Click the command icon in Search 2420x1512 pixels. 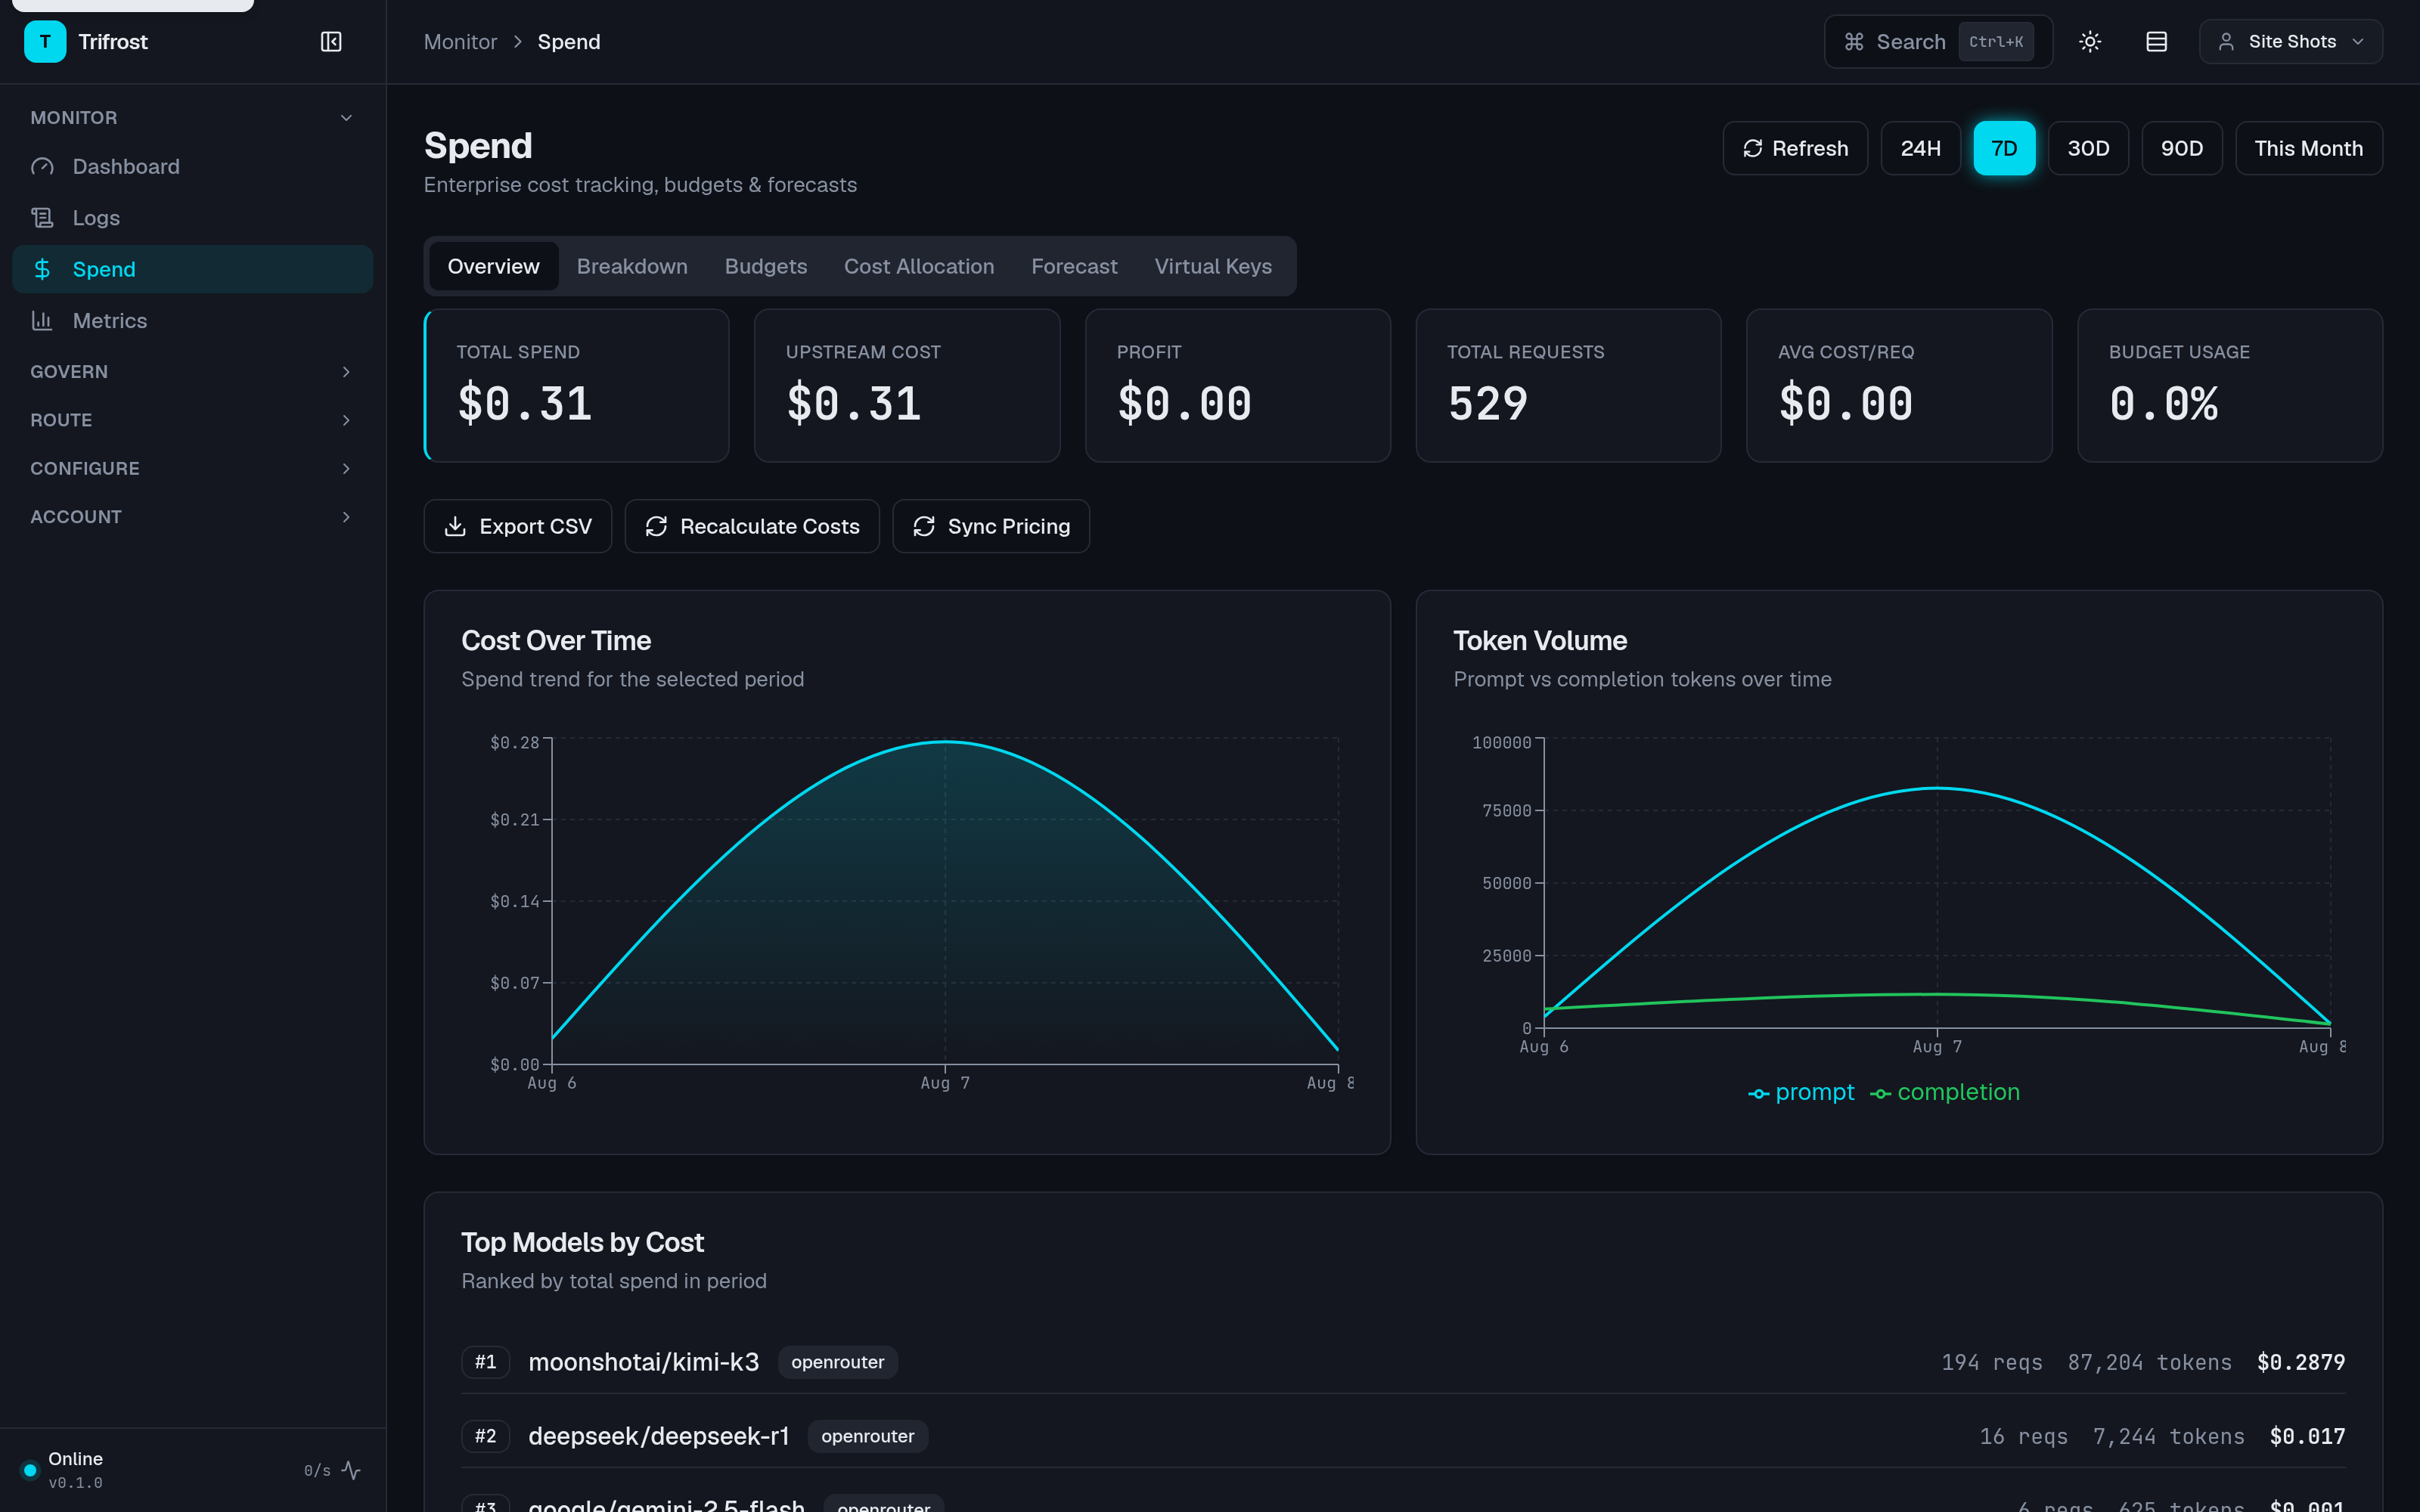coord(1854,42)
